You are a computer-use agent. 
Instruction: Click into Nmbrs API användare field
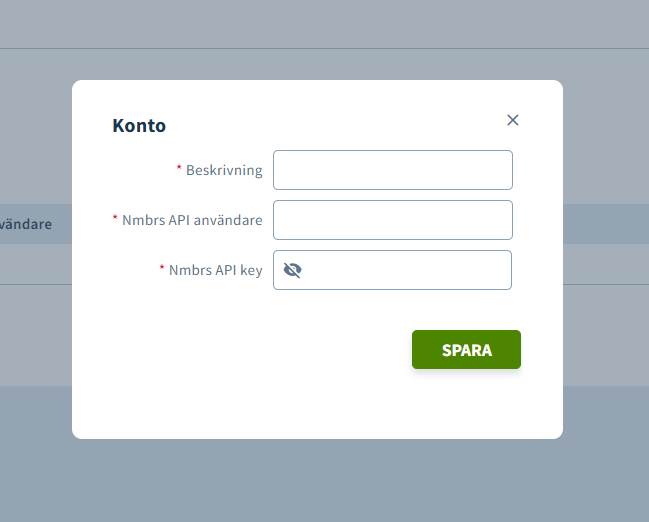[x=392, y=220]
